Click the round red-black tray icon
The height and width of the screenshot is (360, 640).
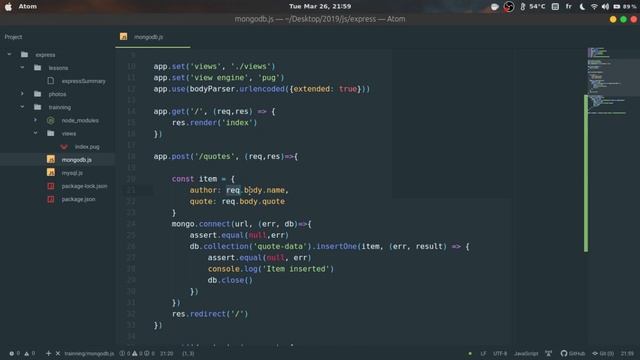coord(509,7)
